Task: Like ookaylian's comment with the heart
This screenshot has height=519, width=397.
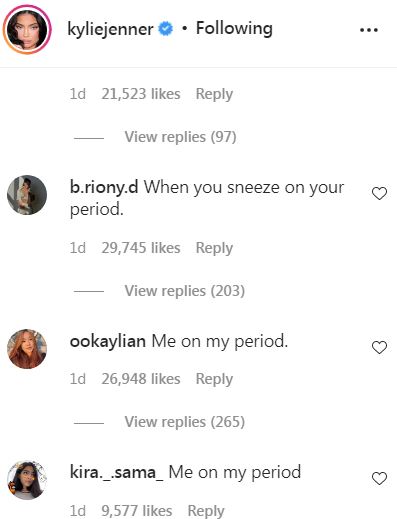Action: tap(379, 347)
